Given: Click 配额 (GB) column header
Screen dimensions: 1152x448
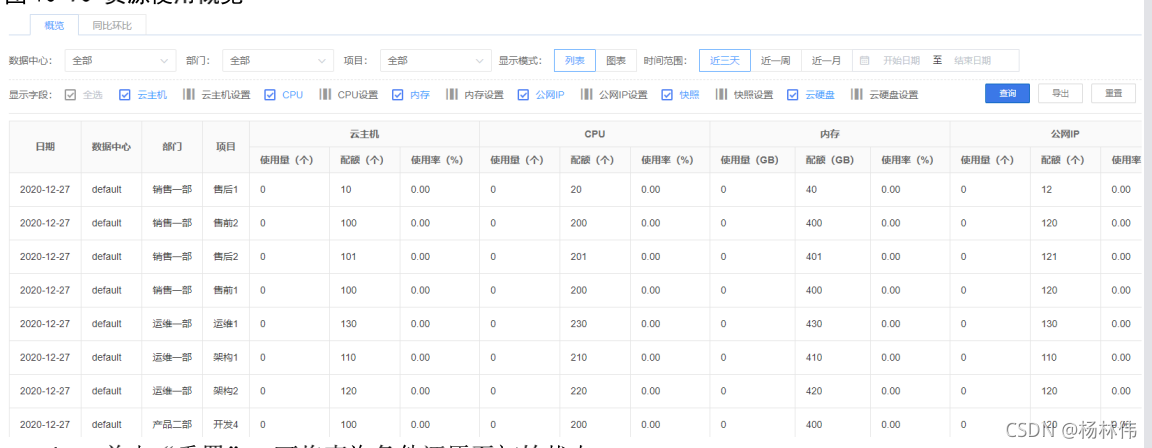Looking at the screenshot, I should click(x=833, y=159).
